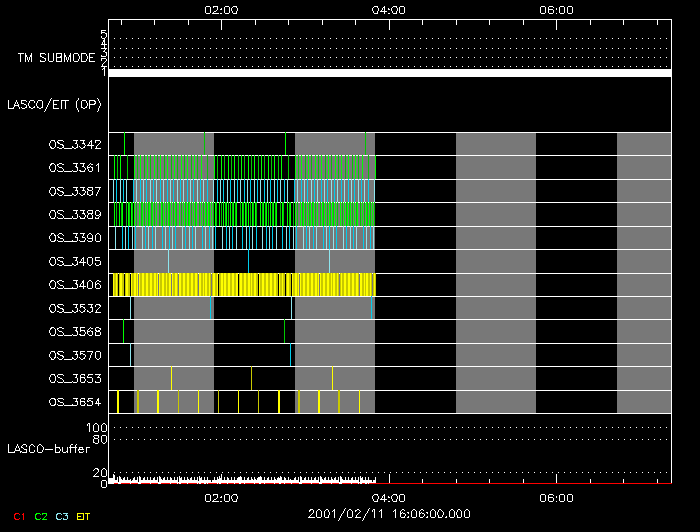Click the 100 tick on buffer axis
The width and height of the screenshot is (700, 532).
tap(97, 428)
